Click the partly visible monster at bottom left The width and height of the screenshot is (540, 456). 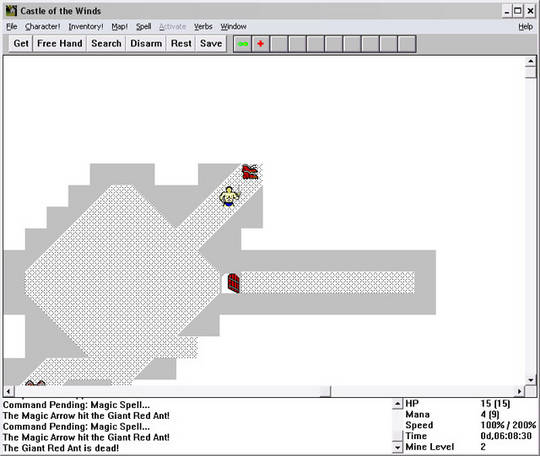point(35,382)
